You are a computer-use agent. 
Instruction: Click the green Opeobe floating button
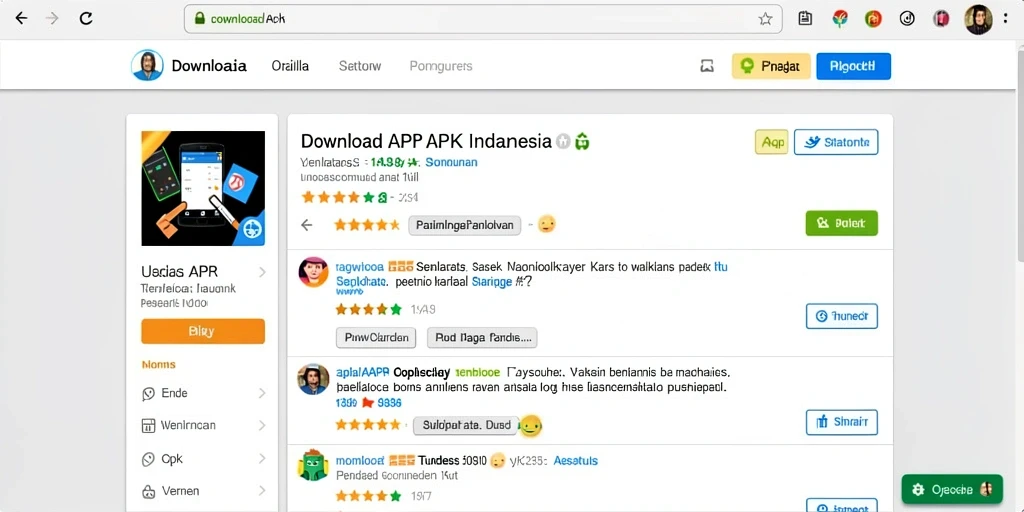point(952,489)
